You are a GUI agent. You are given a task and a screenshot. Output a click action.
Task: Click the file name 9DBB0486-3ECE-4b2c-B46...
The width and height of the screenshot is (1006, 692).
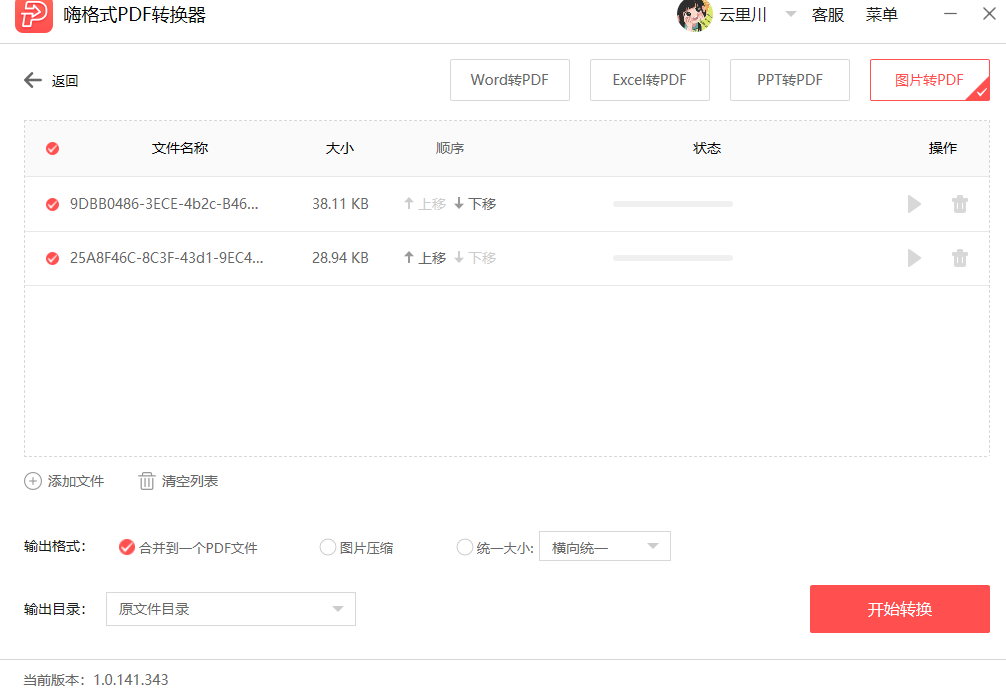click(x=164, y=204)
